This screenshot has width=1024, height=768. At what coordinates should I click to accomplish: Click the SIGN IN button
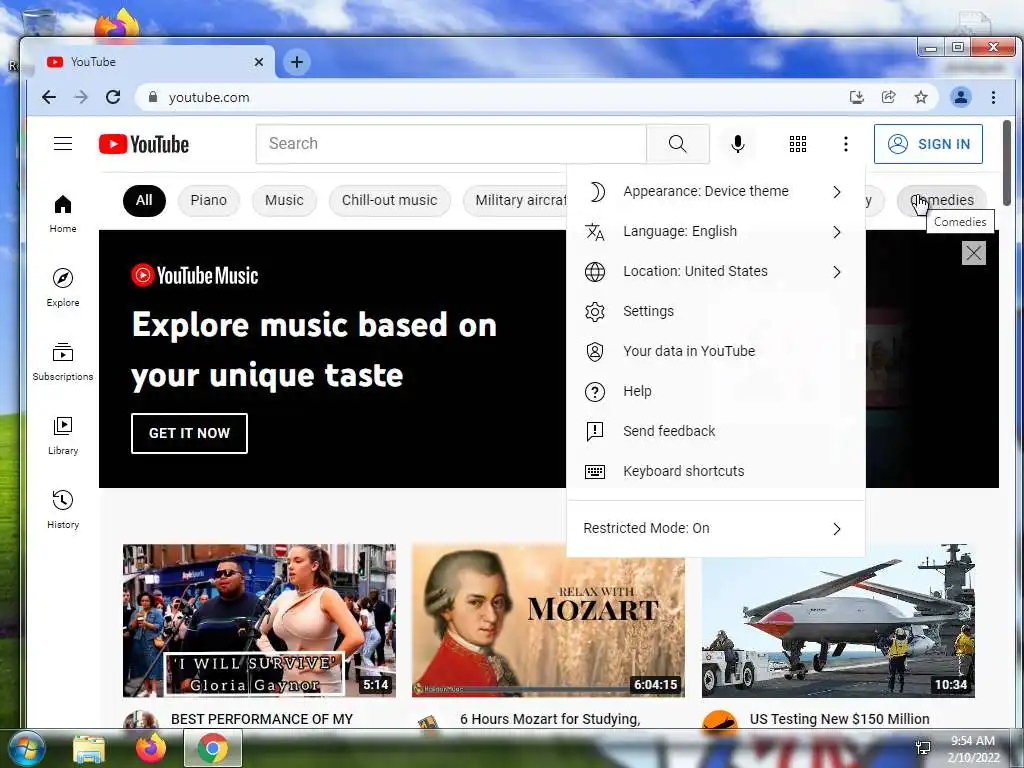(928, 144)
